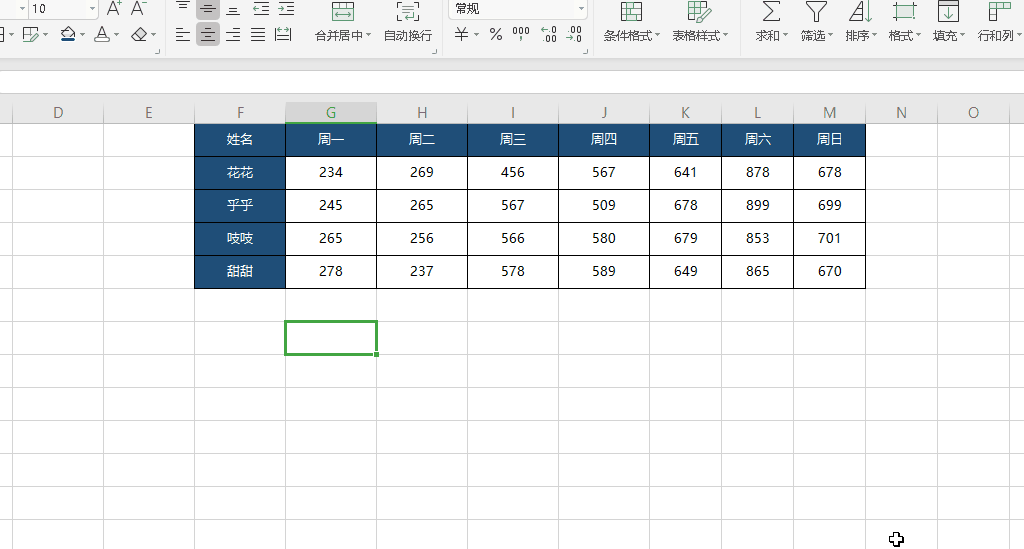Open the 填充 fill menu
This screenshot has width=1024, height=549.
[948, 22]
